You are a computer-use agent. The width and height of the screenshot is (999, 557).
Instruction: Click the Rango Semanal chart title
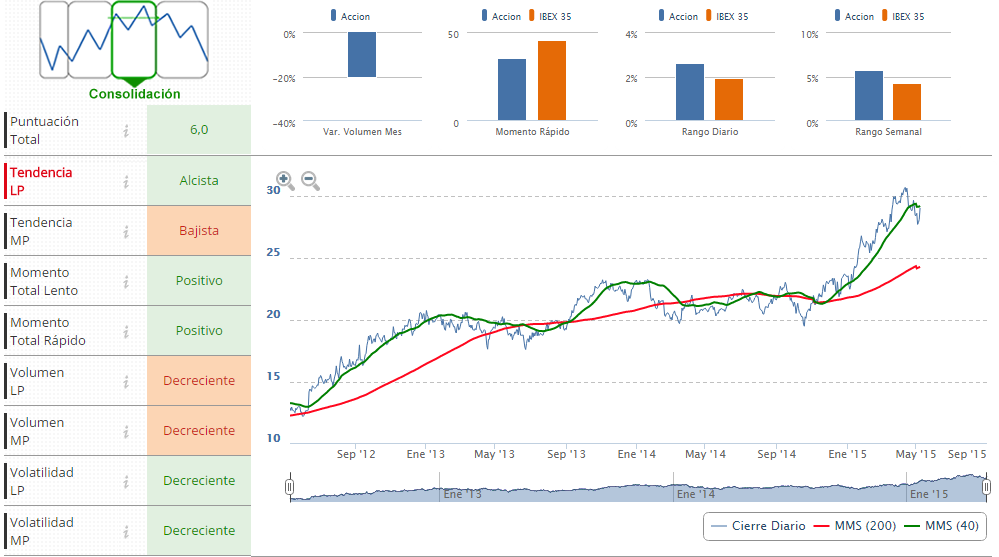click(x=888, y=131)
